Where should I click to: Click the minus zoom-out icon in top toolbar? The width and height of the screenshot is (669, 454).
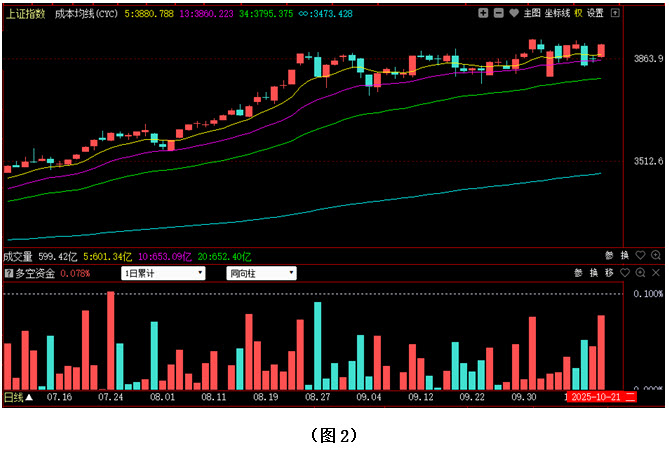tap(498, 13)
